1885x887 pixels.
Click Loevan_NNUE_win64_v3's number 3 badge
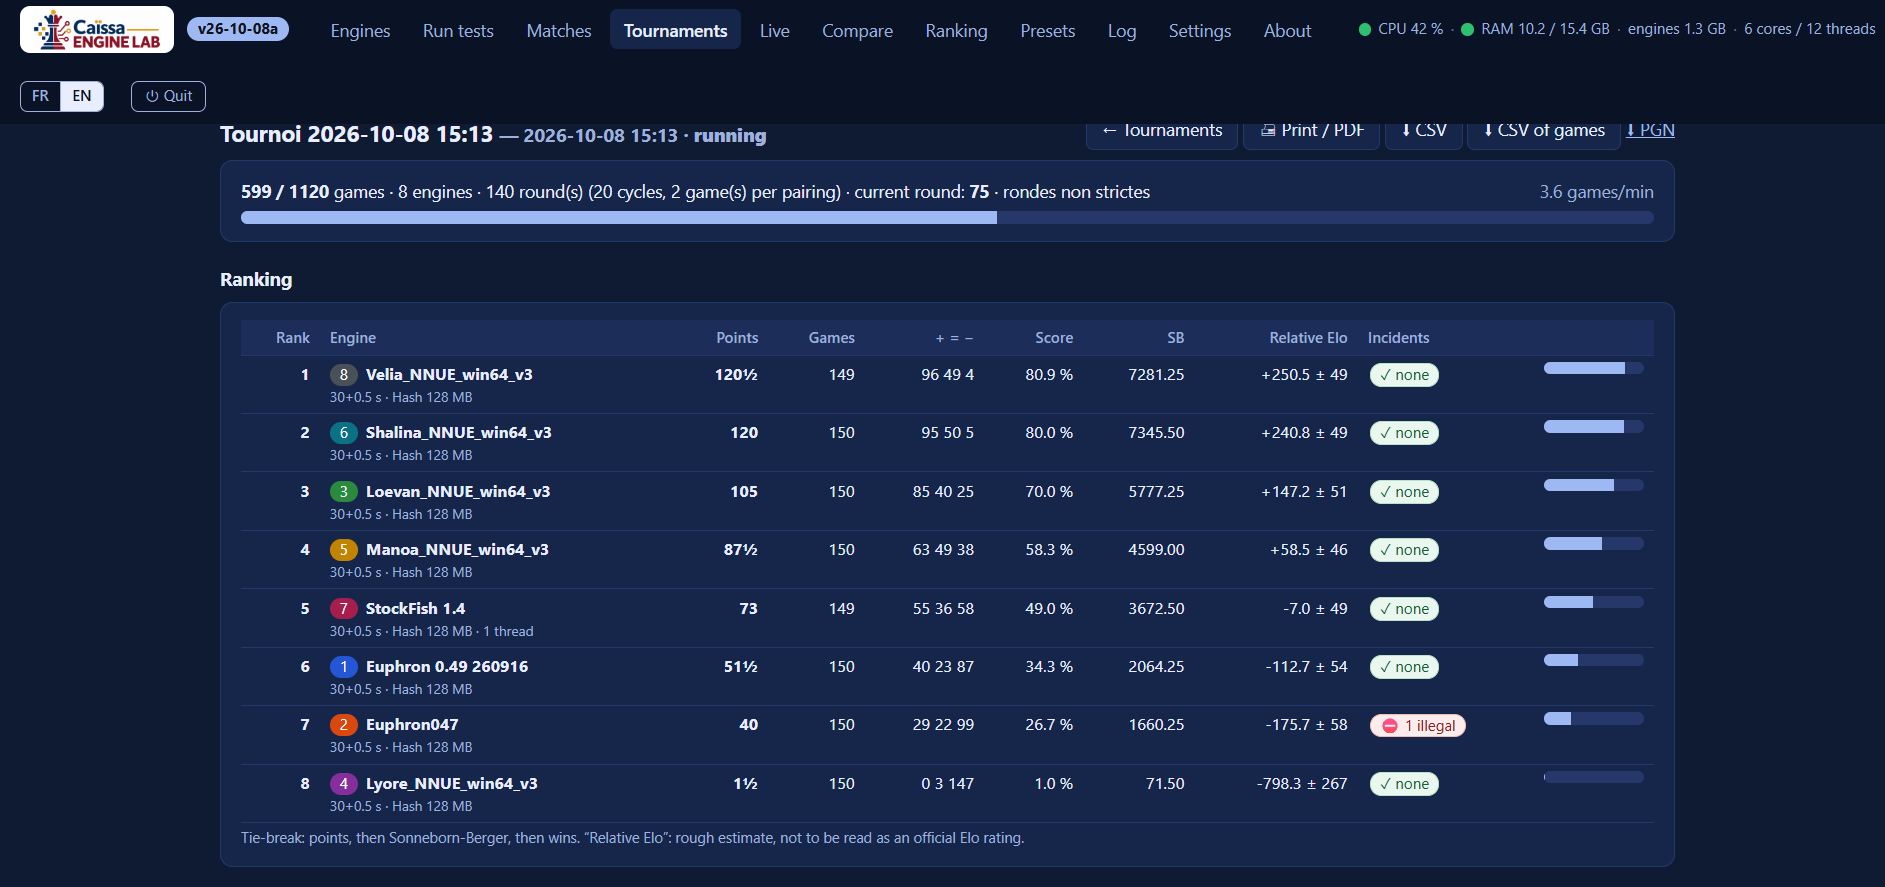coord(343,492)
